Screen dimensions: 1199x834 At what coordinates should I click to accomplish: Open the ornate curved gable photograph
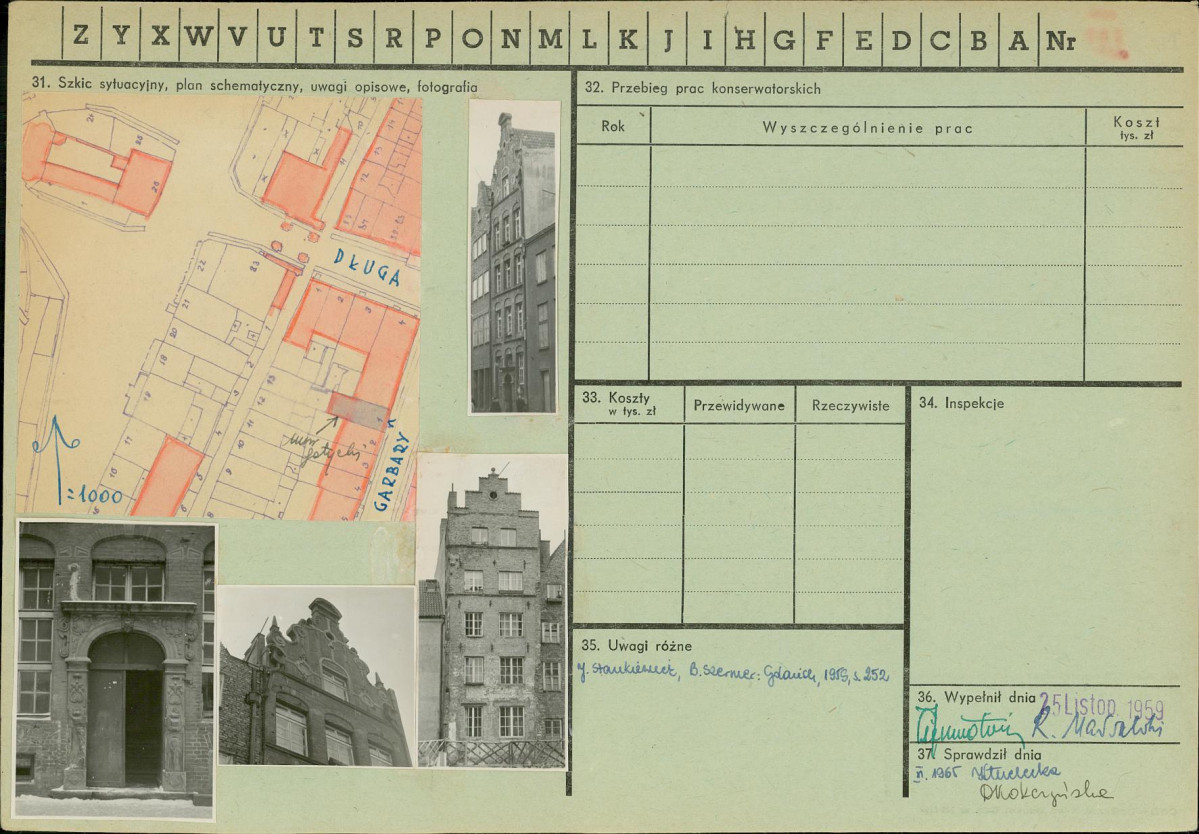(x=316, y=676)
